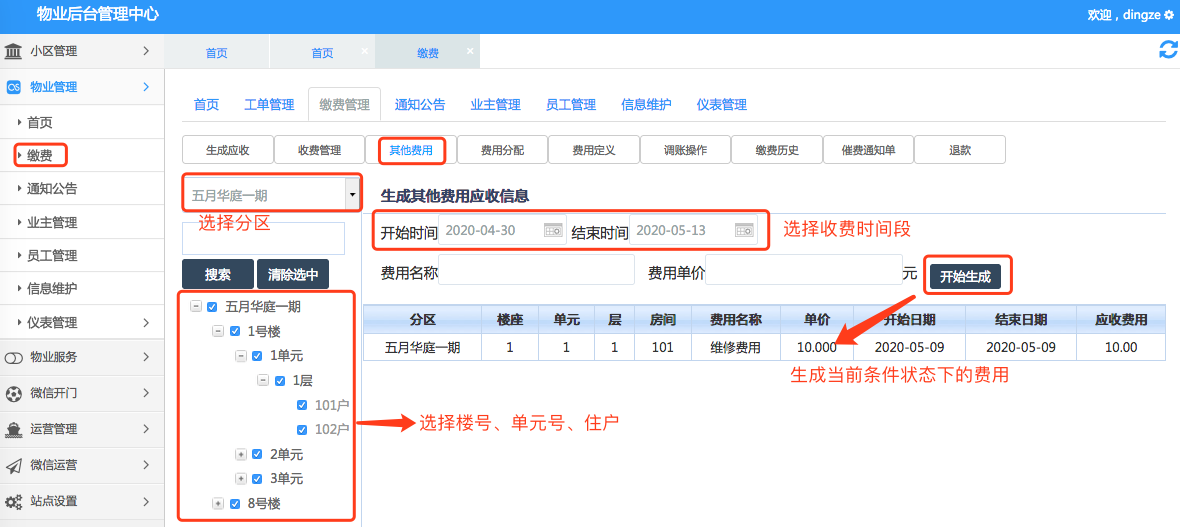Collapse the 1单元 tree node
This screenshot has height=527, width=1180.
[x=241, y=355]
